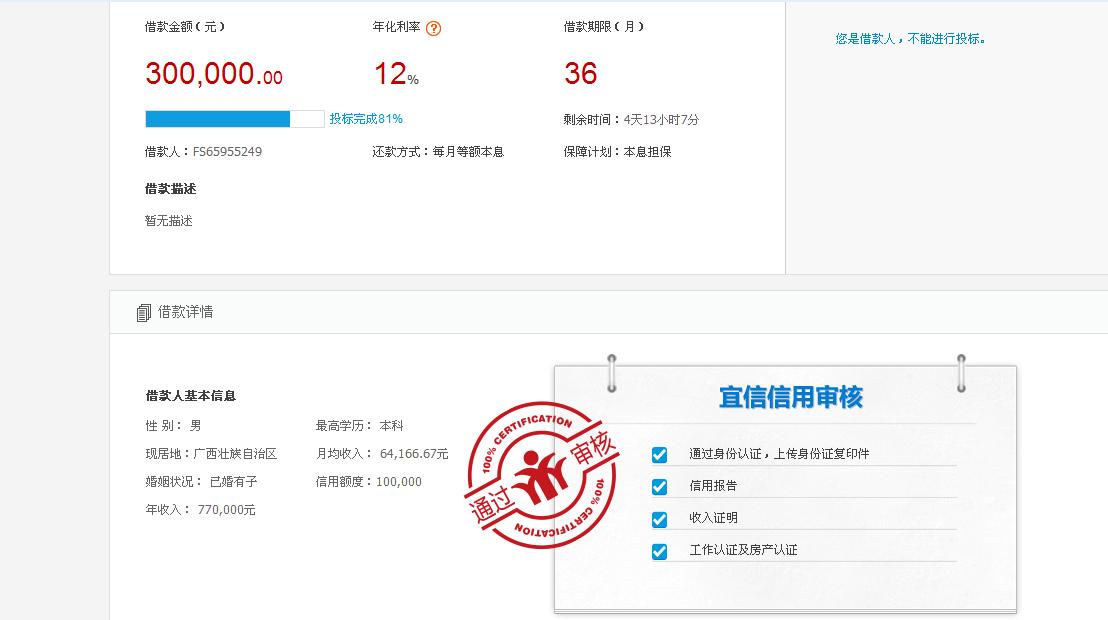
Task: Click the red certification passed stamp
Action: click(542, 475)
